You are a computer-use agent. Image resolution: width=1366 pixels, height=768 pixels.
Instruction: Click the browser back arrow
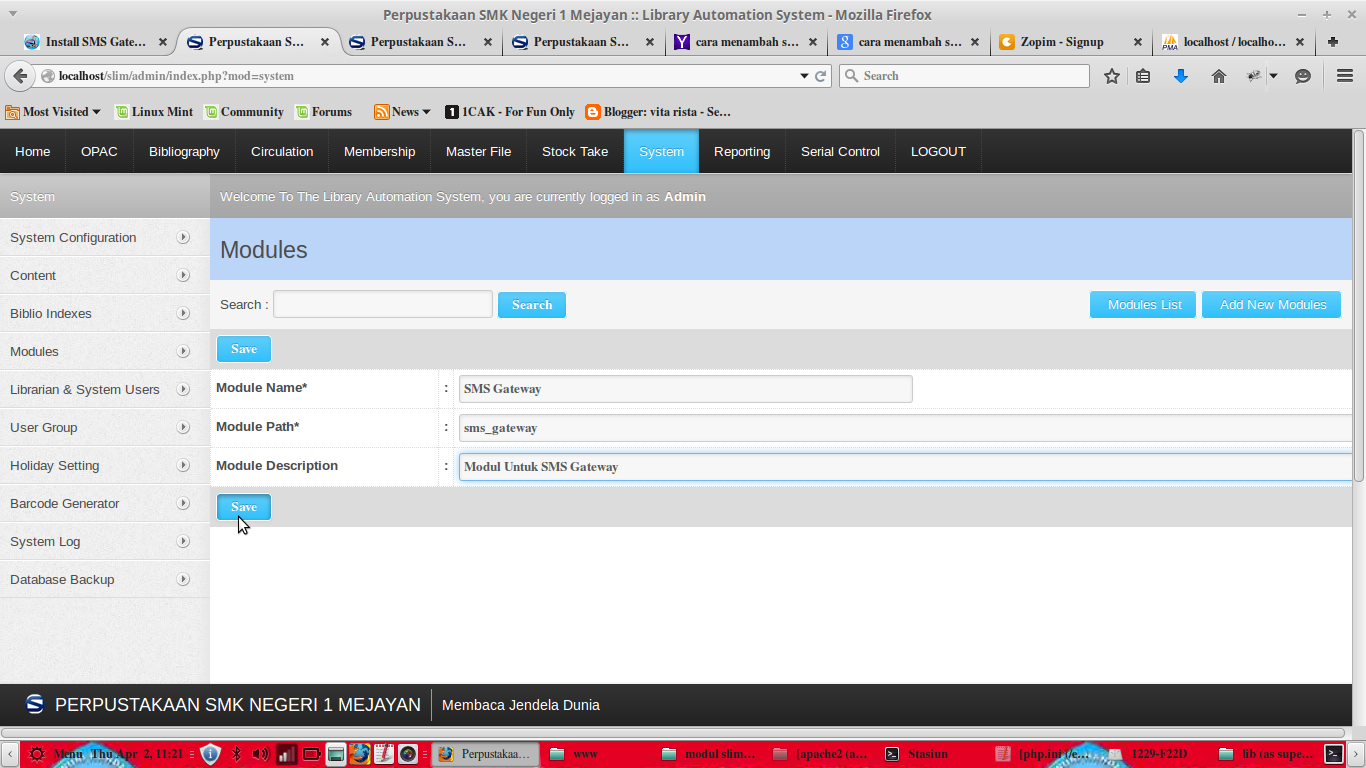(20, 76)
